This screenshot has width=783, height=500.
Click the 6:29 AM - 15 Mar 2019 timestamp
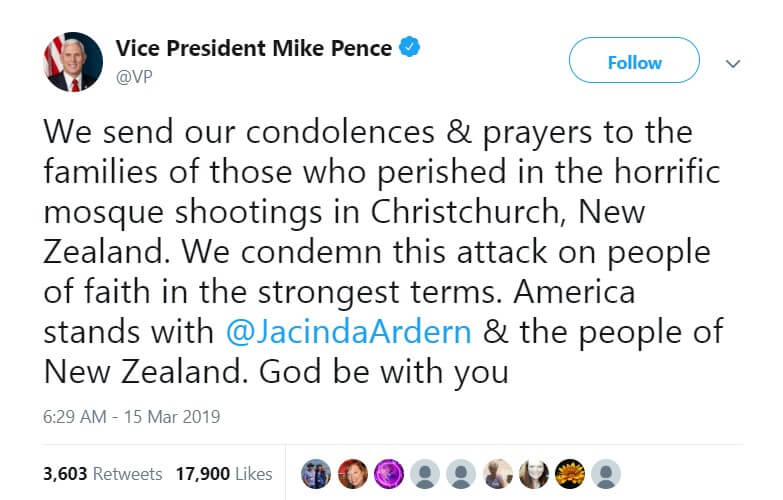click(x=132, y=416)
